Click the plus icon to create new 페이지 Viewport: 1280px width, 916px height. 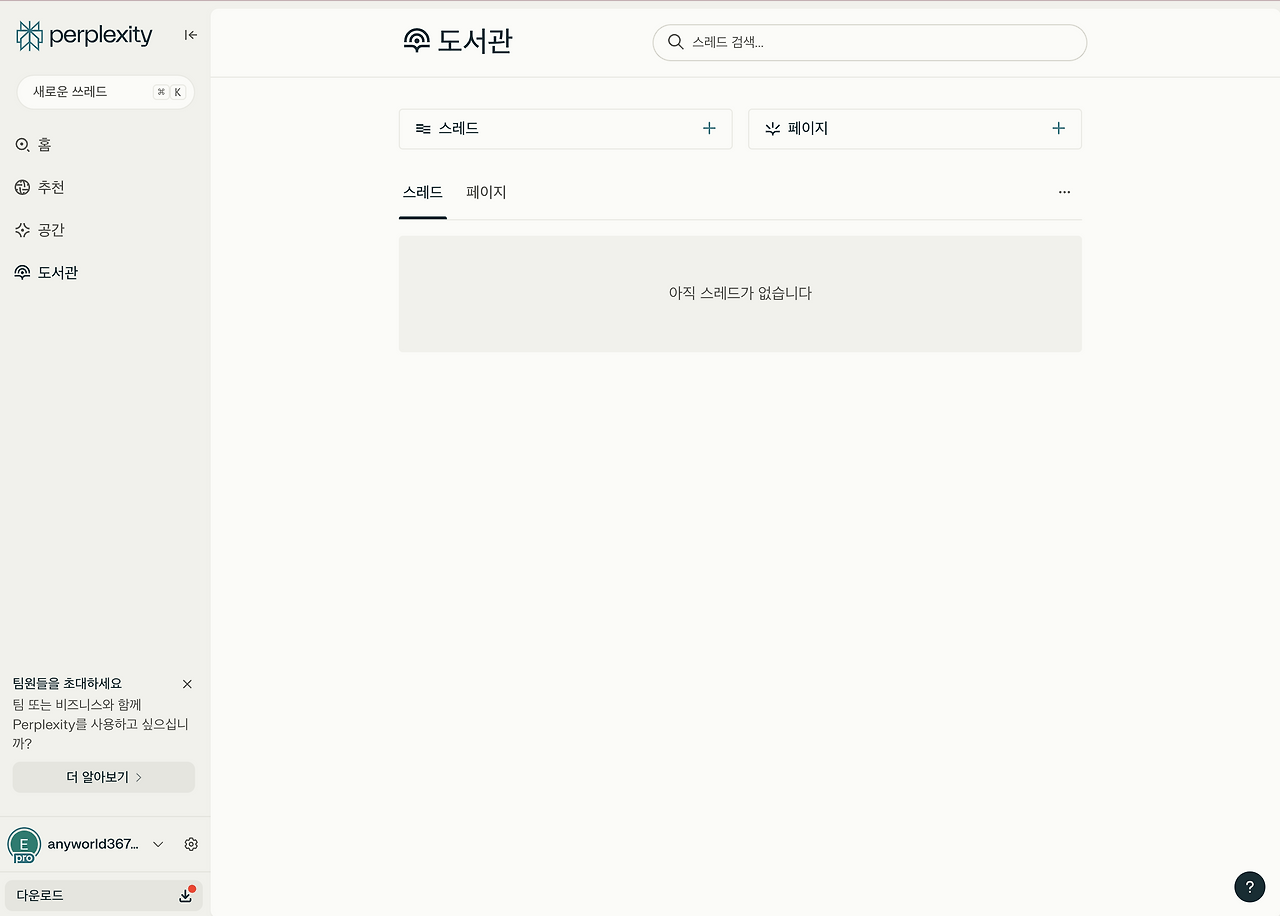click(x=1058, y=128)
